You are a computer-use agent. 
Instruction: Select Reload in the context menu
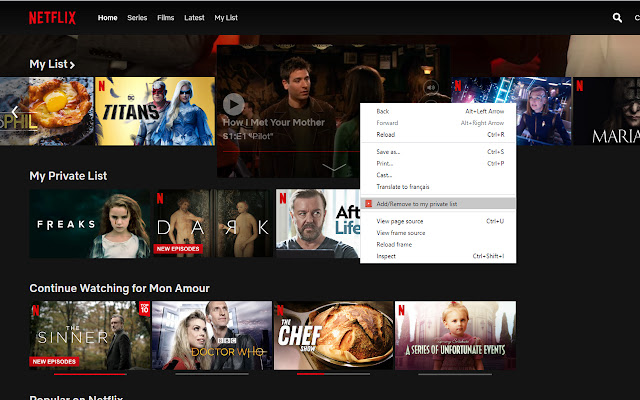click(438, 134)
